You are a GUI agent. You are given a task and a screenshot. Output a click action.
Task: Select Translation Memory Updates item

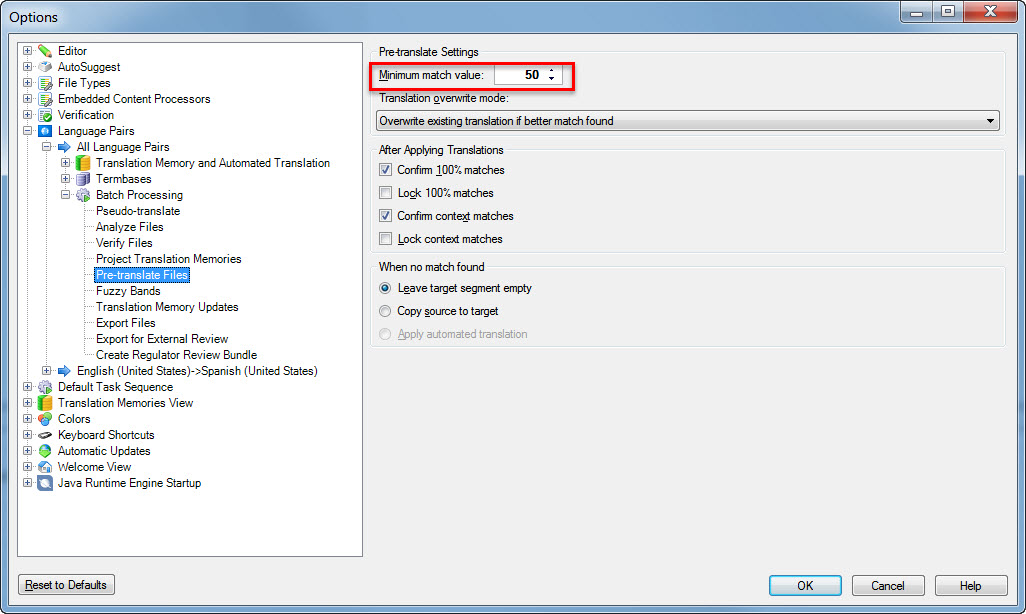pyautogui.click(x=167, y=307)
